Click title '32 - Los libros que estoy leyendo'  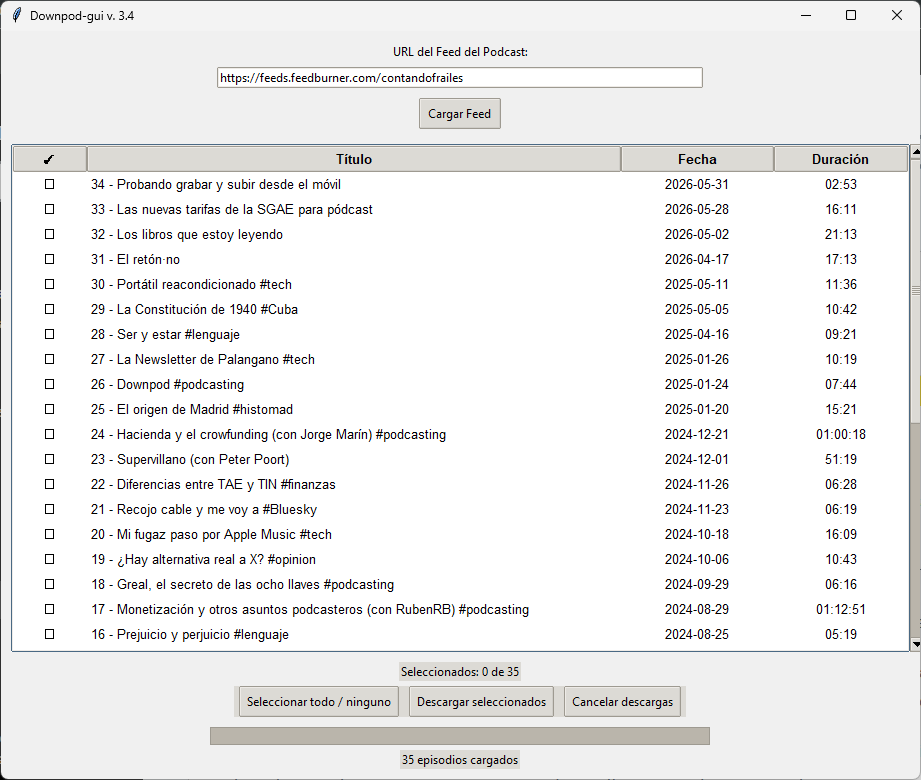point(187,234)
